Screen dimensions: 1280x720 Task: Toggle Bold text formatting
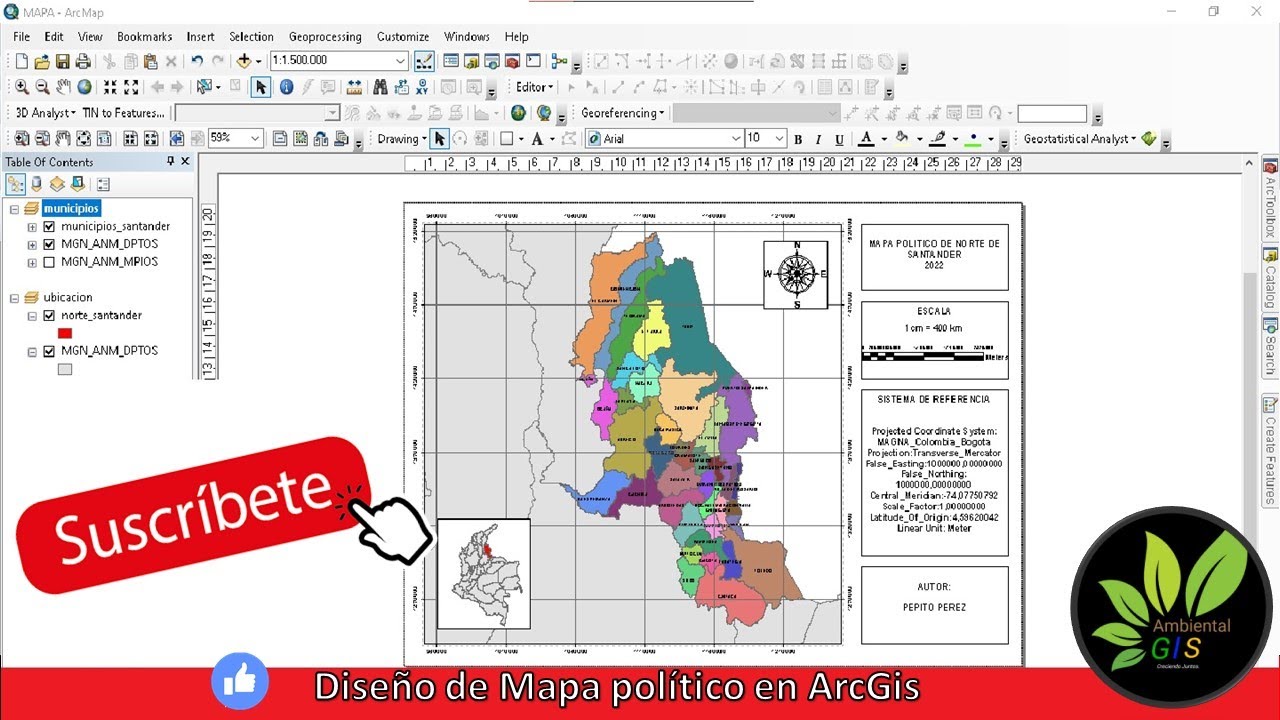click(798, 139)
